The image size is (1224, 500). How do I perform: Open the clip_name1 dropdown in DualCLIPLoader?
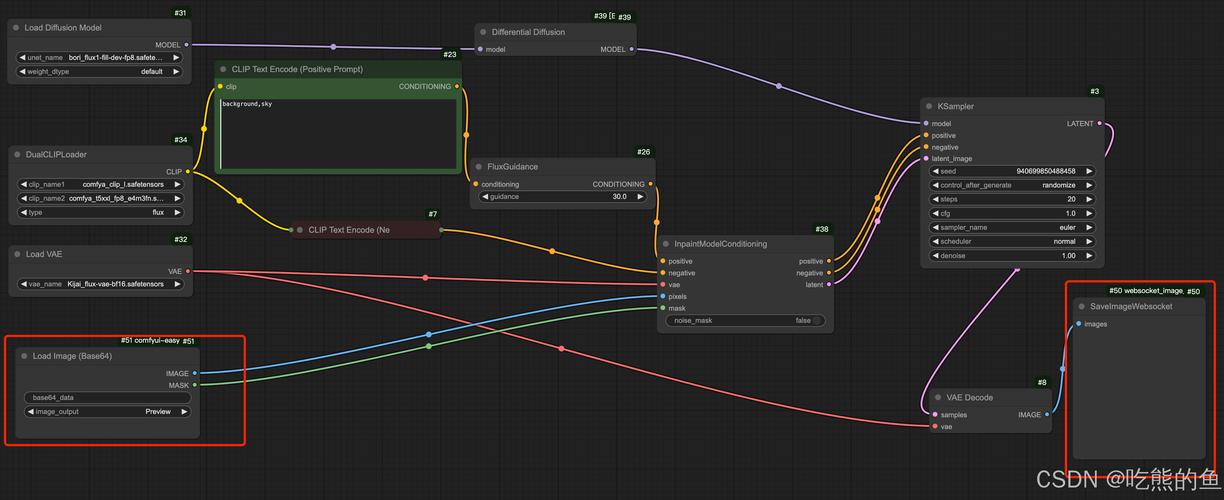[100, 184]
